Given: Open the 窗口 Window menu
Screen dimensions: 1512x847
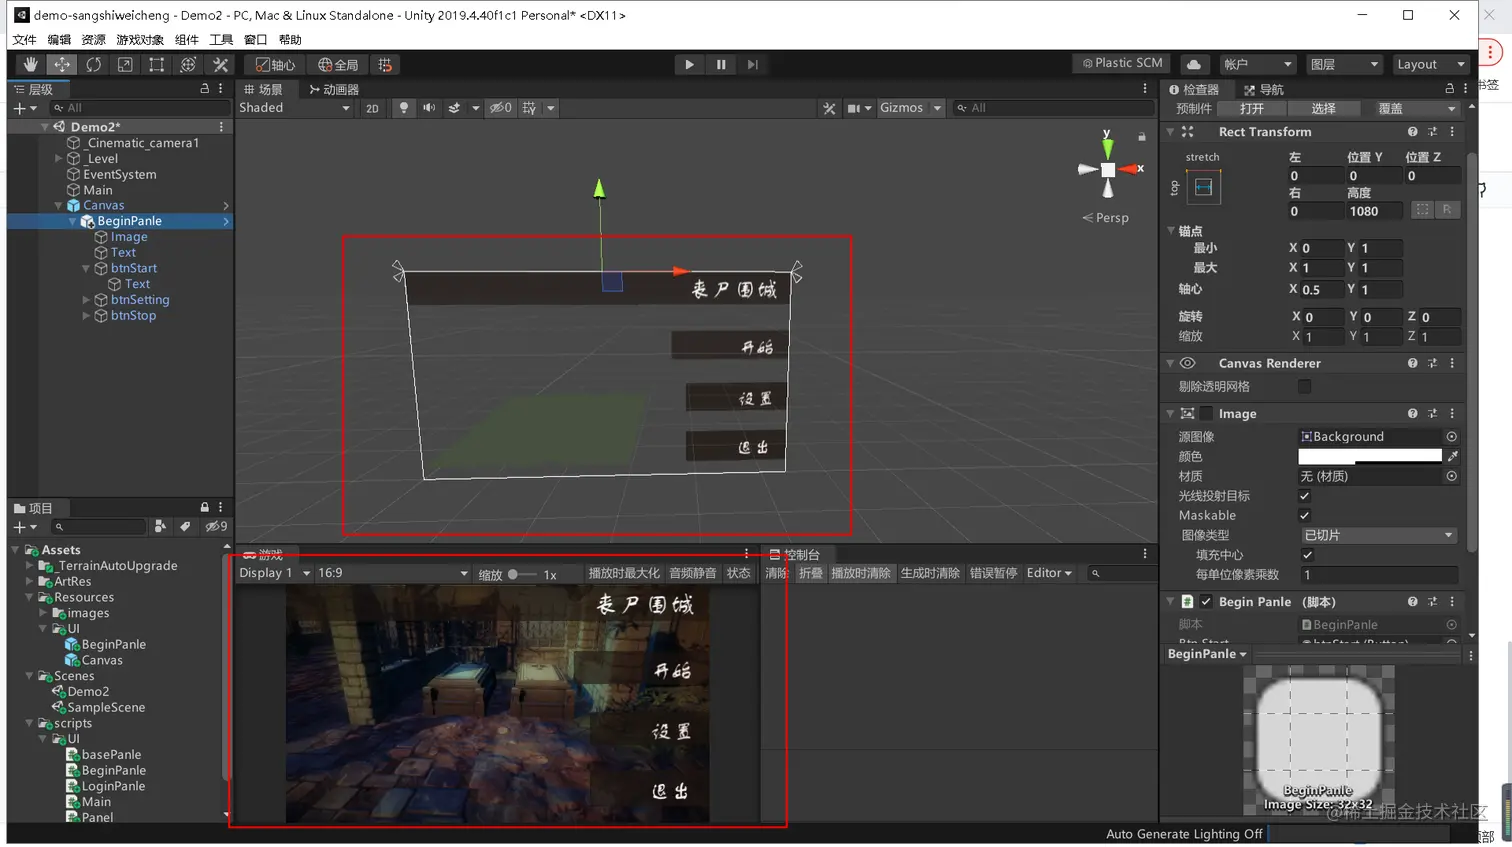Looking at the screenshot, I should point(255,40).
